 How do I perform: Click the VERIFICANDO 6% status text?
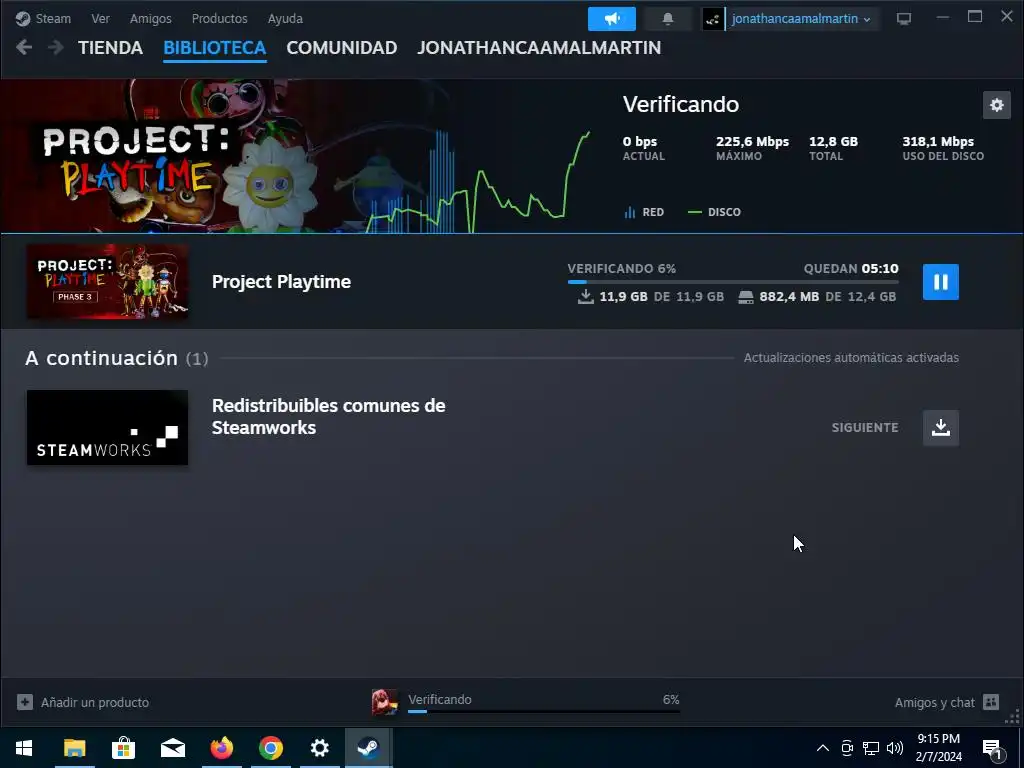[622, 268]
